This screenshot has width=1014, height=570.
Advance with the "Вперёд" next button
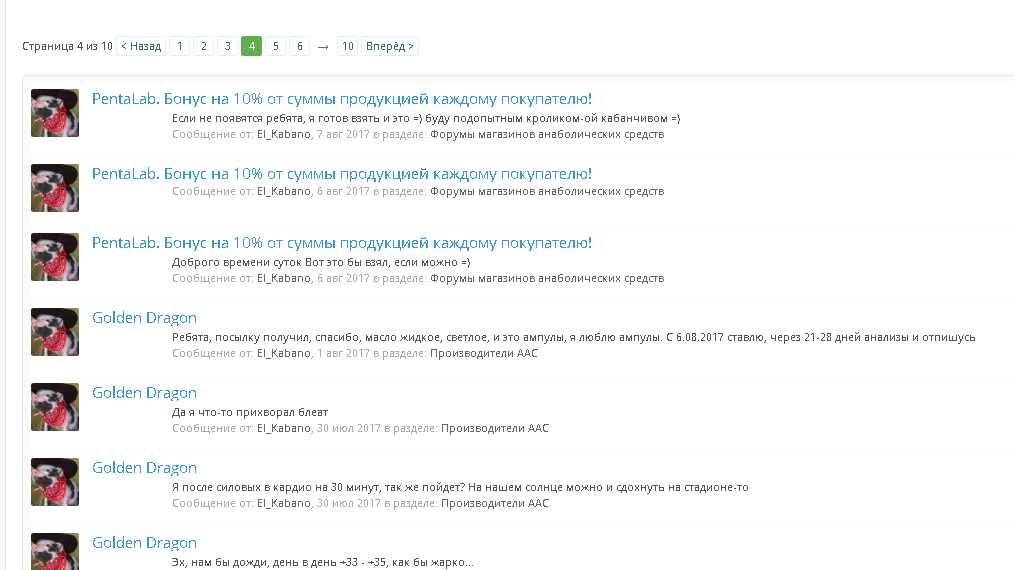point(389,46)
